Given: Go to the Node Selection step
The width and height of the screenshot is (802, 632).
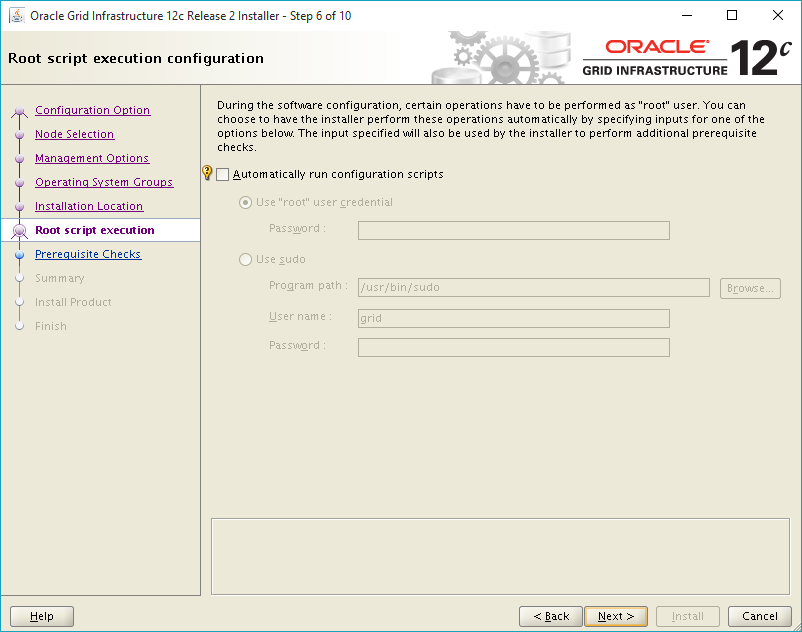Looking at the screenshot, I should click(x=75, y=134).
